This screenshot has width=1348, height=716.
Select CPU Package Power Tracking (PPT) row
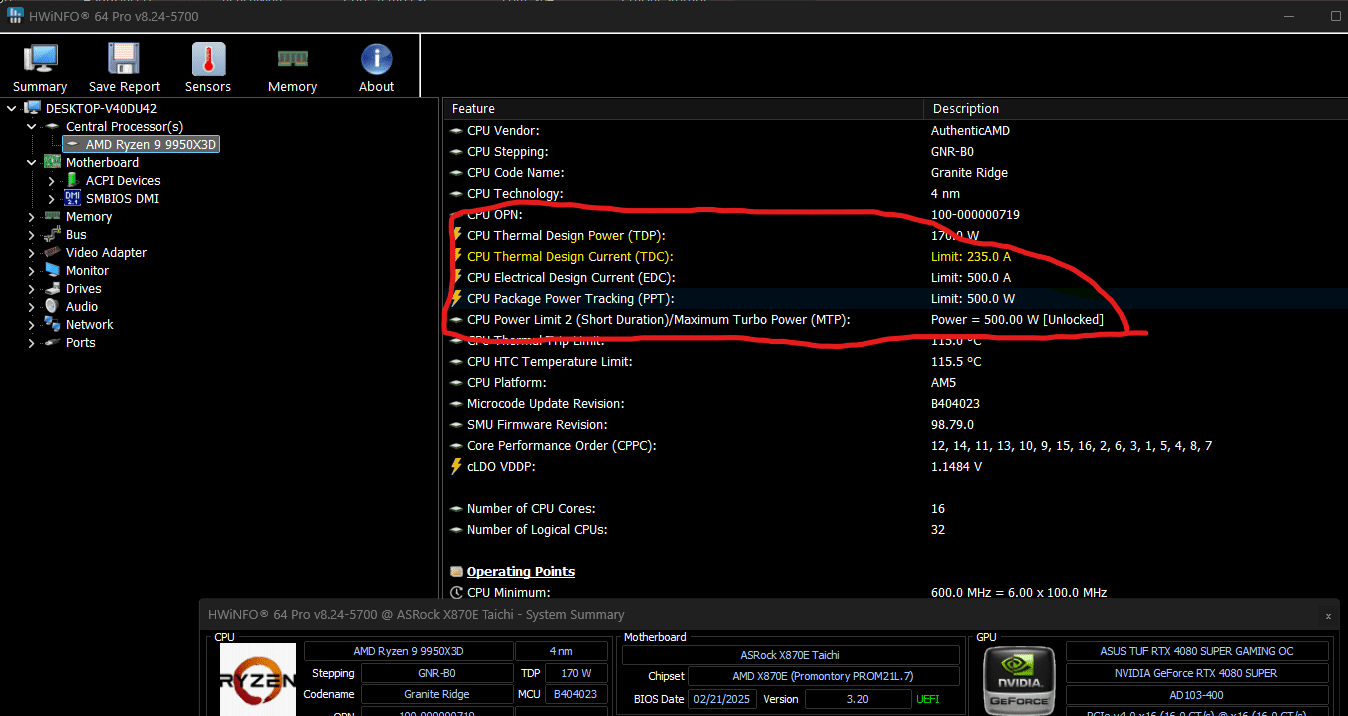[x=895, y=299]
